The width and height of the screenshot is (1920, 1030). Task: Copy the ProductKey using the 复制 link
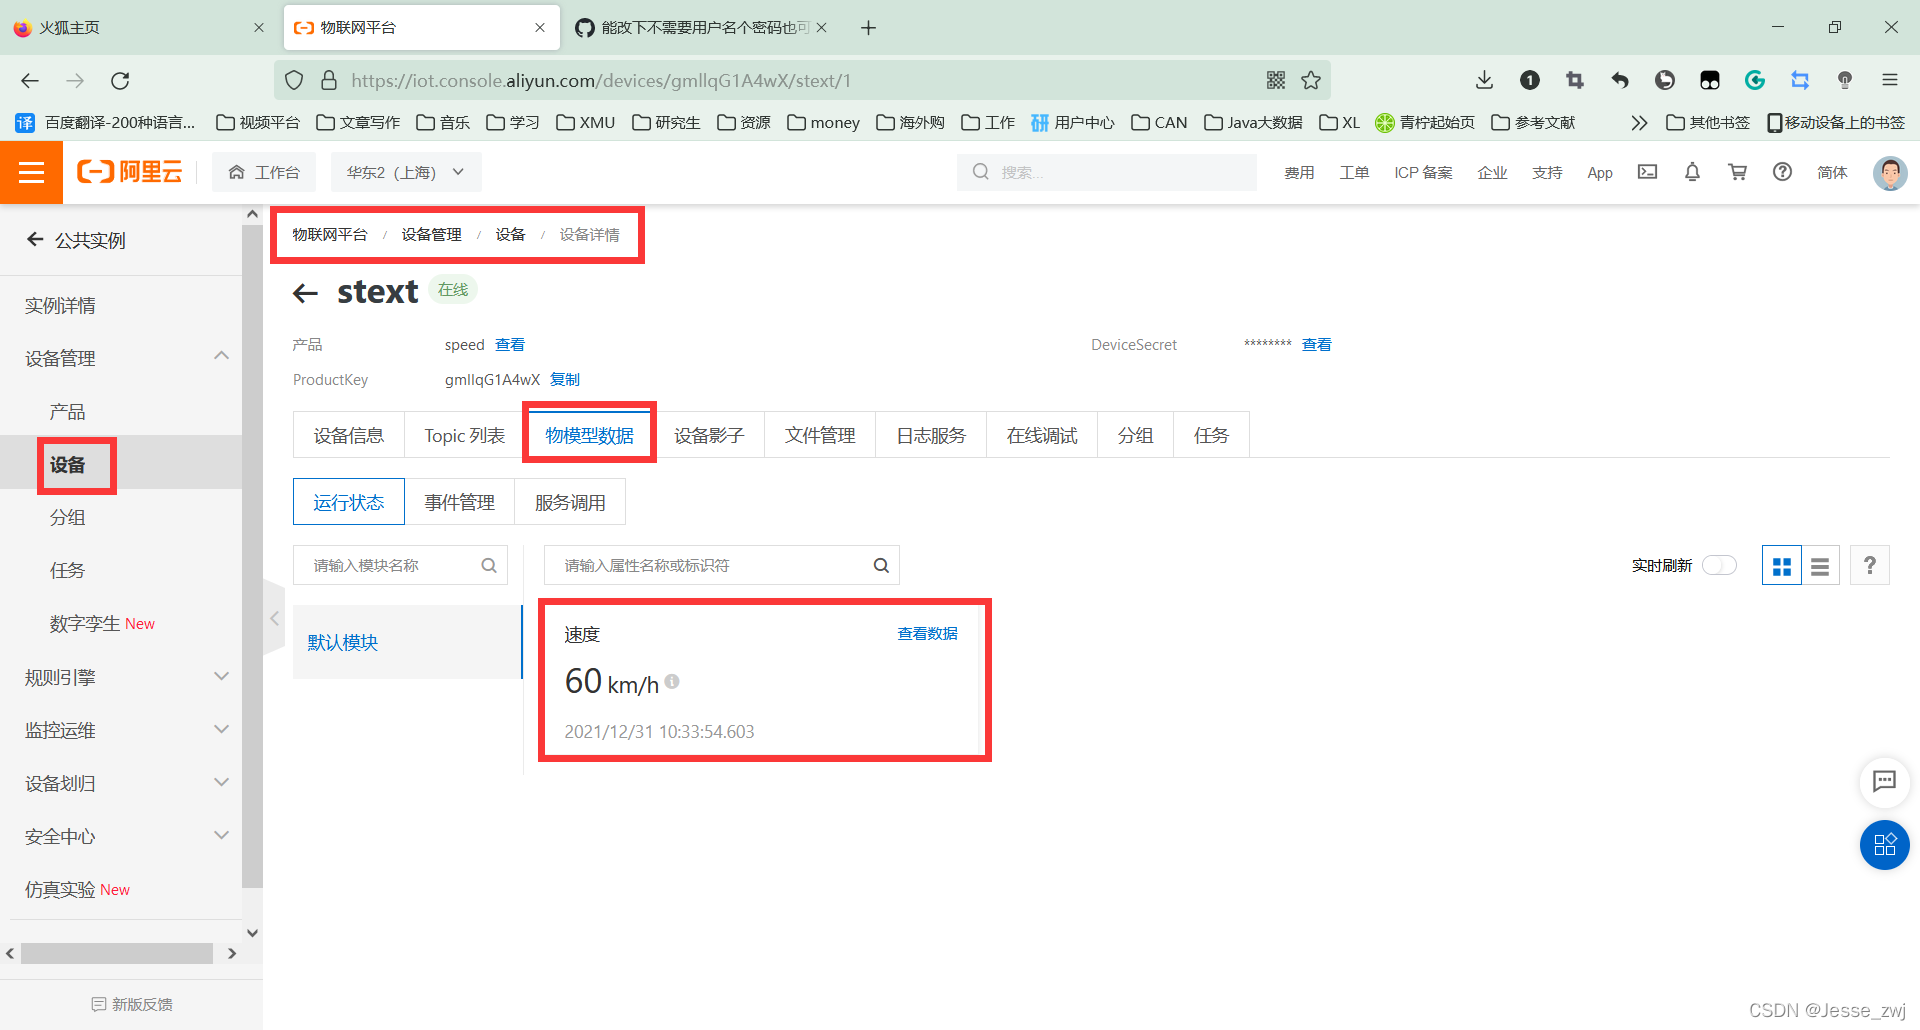click(564, 379)
